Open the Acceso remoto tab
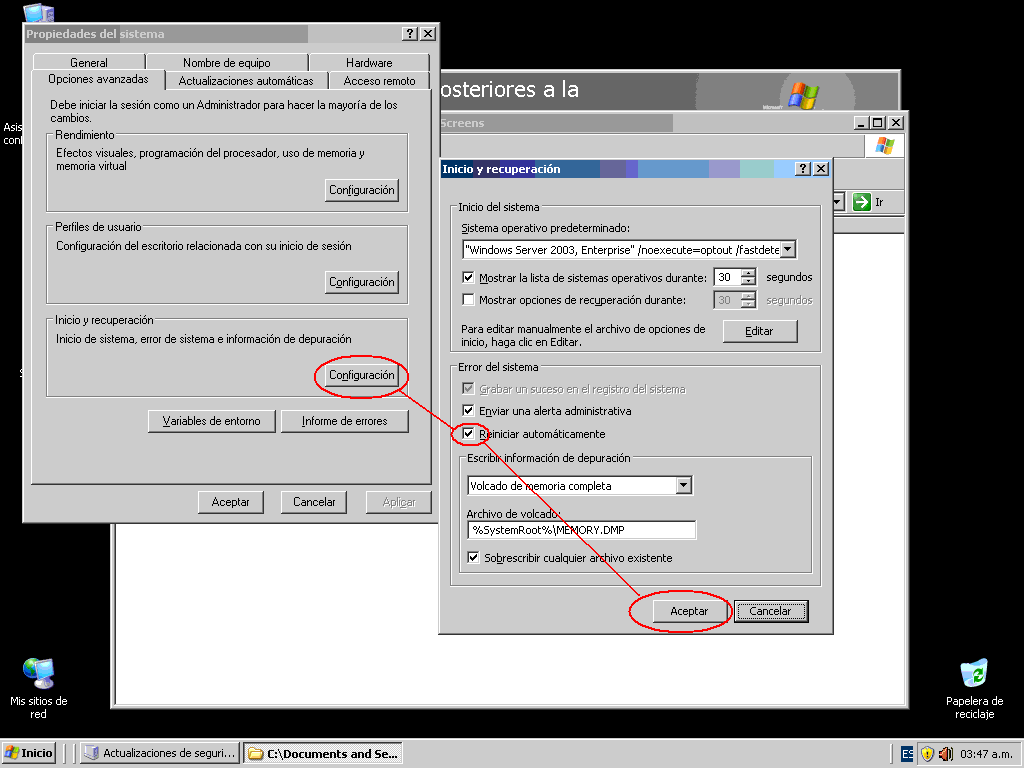This screenshot has height=768, width=1024. click(379, 81)
